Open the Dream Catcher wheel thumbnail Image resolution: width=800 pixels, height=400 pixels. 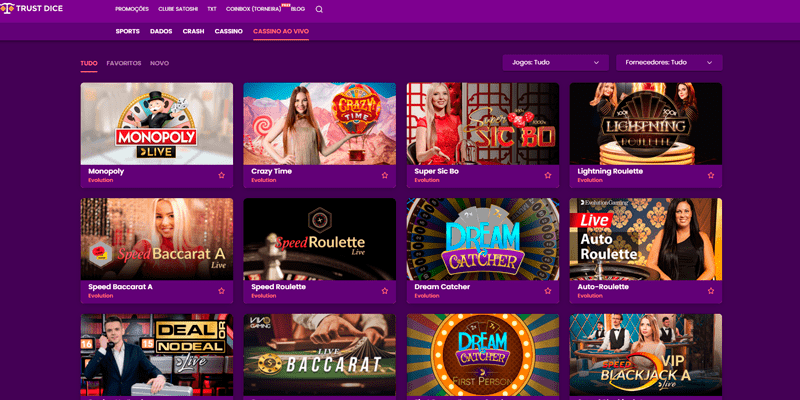(x=483, y=239)
